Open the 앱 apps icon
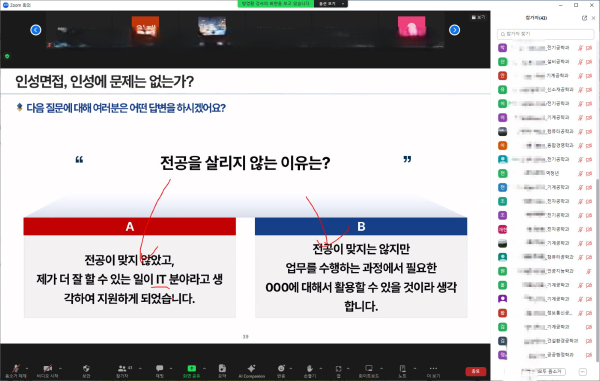 click(x=338, y=368)
